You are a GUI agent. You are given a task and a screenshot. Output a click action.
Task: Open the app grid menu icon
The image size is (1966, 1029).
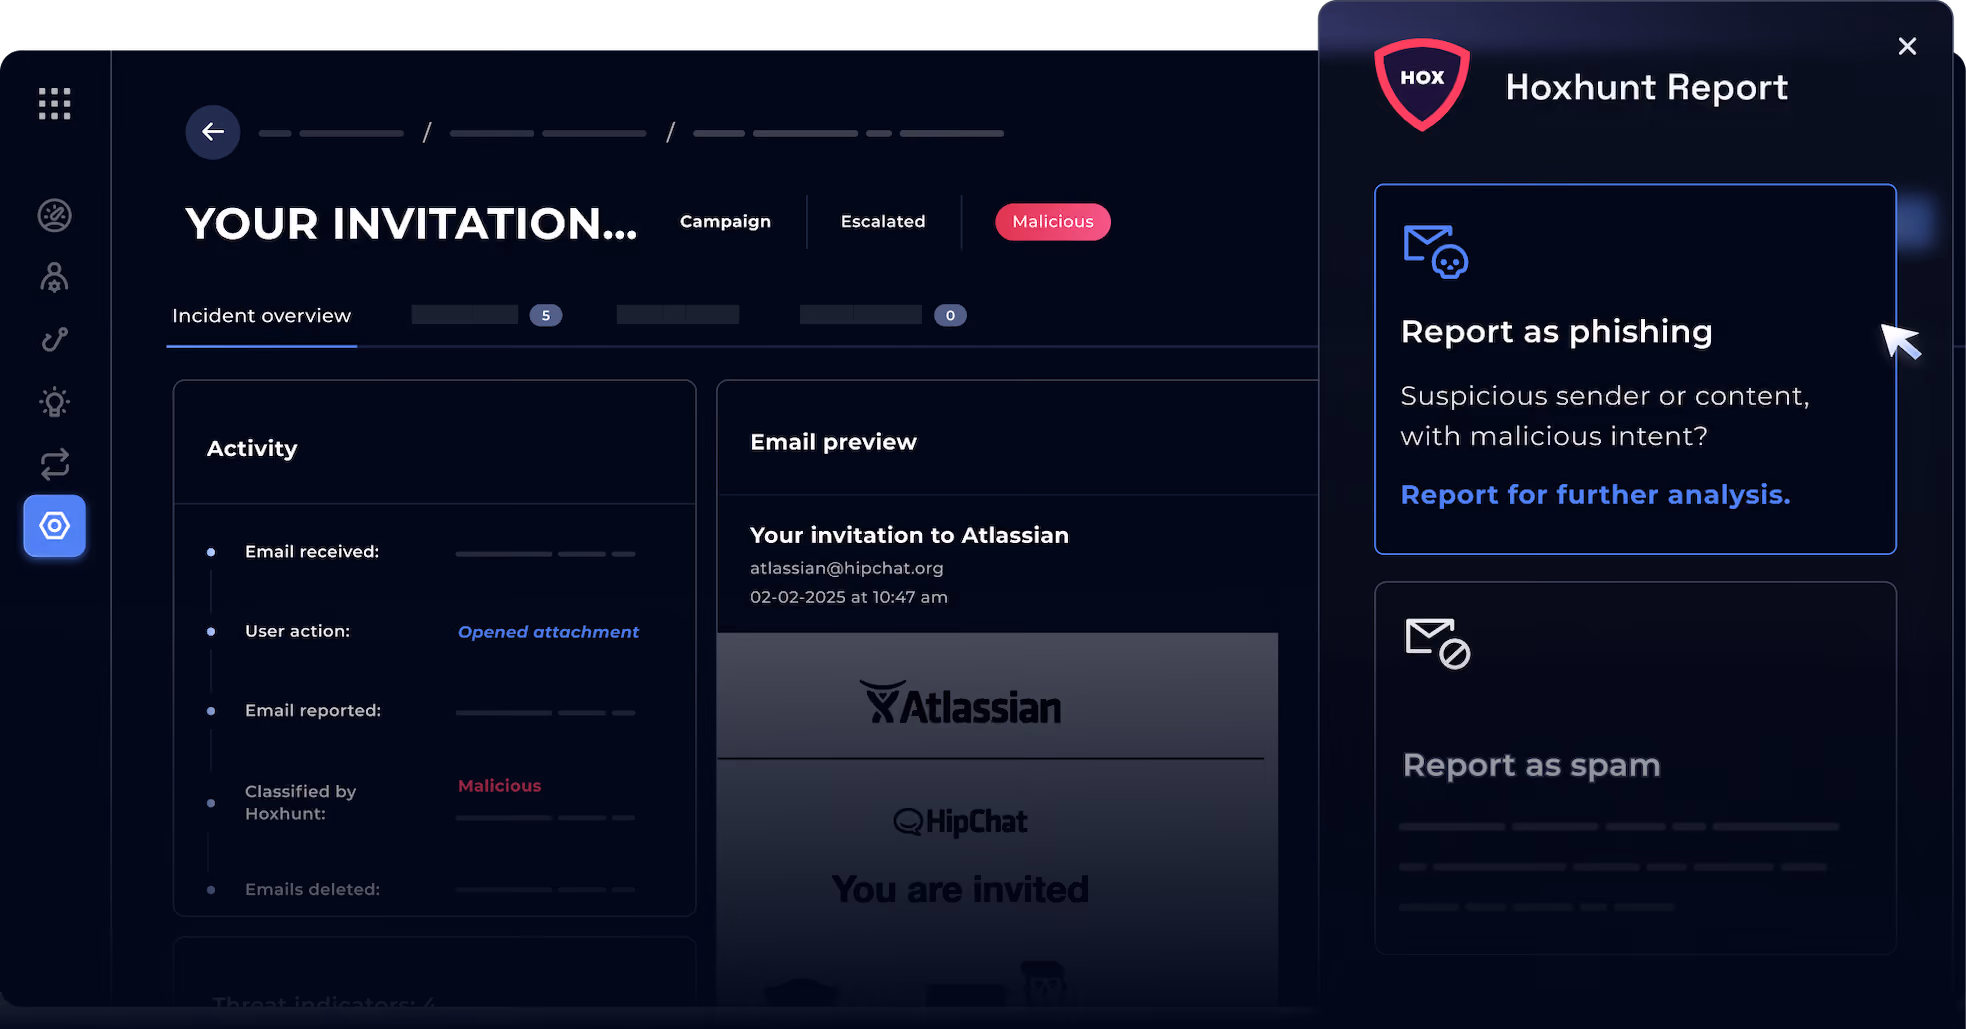55,103
